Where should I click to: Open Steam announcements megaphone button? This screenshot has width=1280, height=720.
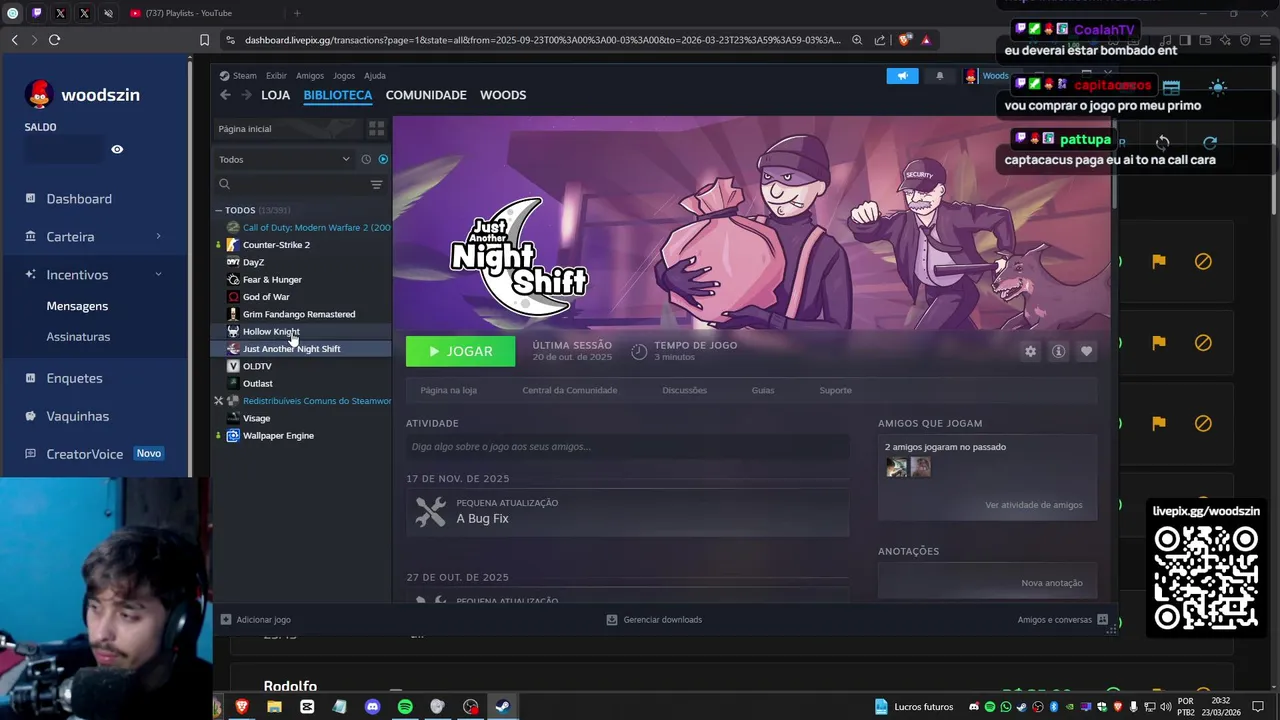pyautogui.click(x=902, y=76)
